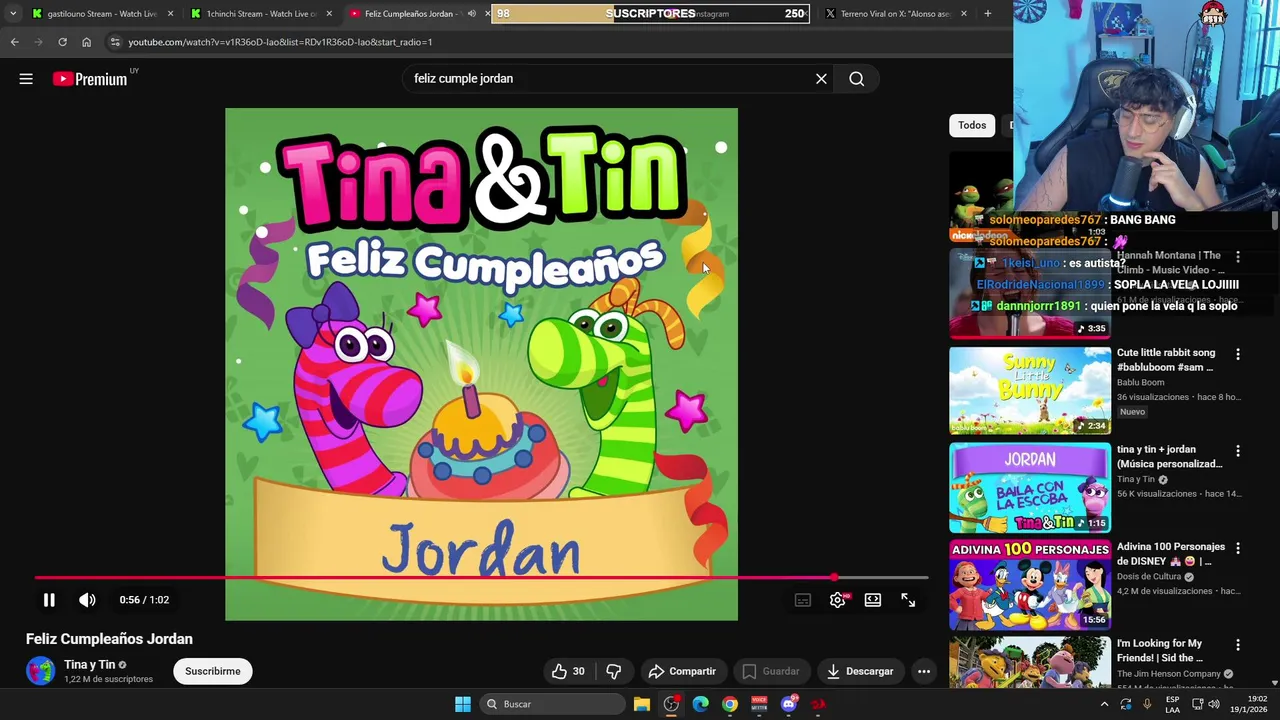Open Adivina 100 Personajes de DISNEY title

(x=1170, y=554)
